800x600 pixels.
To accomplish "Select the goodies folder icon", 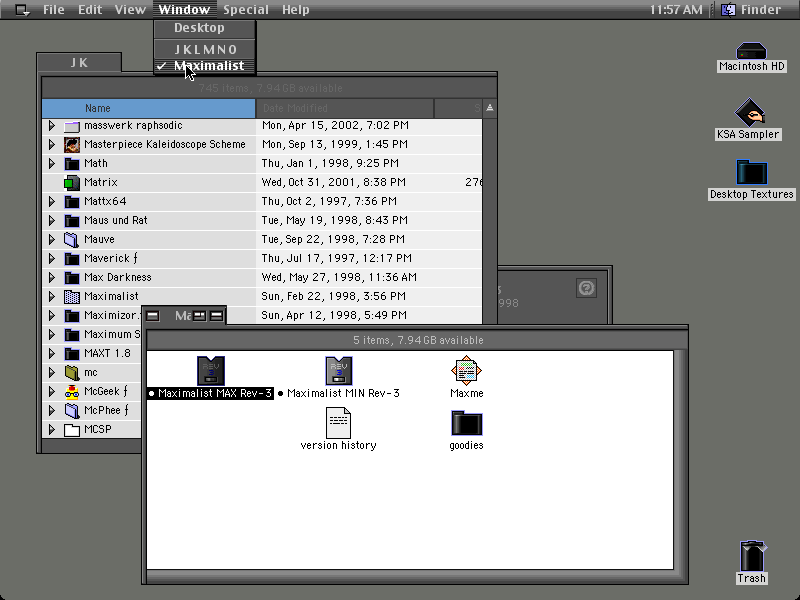I will click(x=466, y=423).
